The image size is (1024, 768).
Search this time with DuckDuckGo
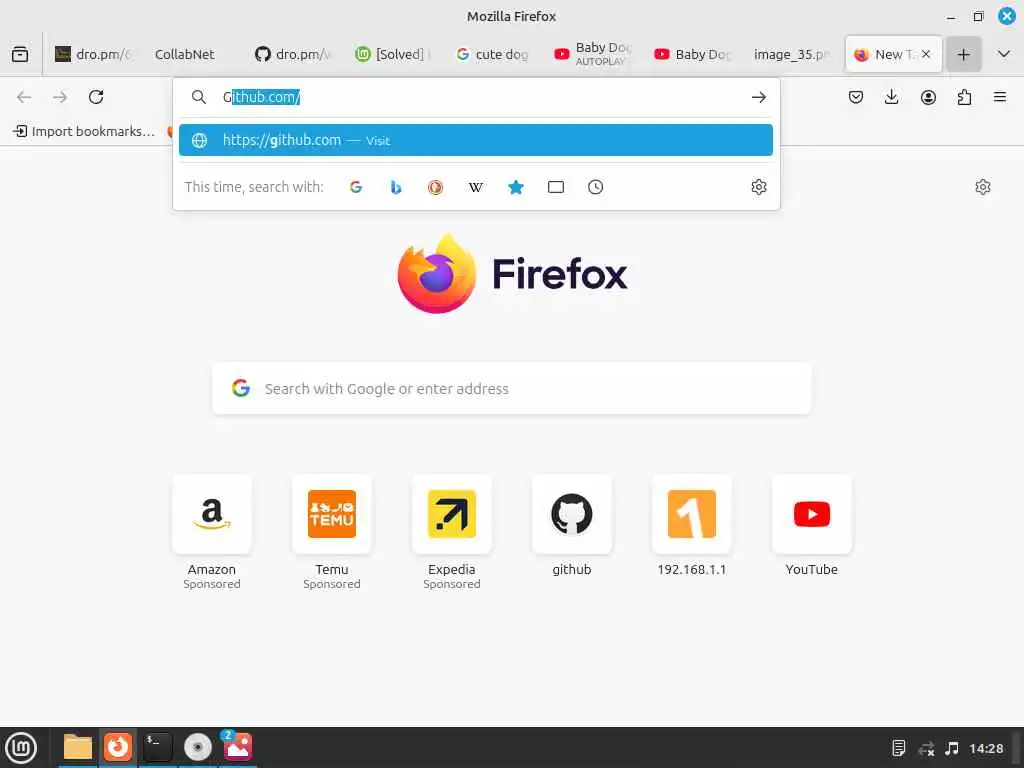(x=436, y=187)
